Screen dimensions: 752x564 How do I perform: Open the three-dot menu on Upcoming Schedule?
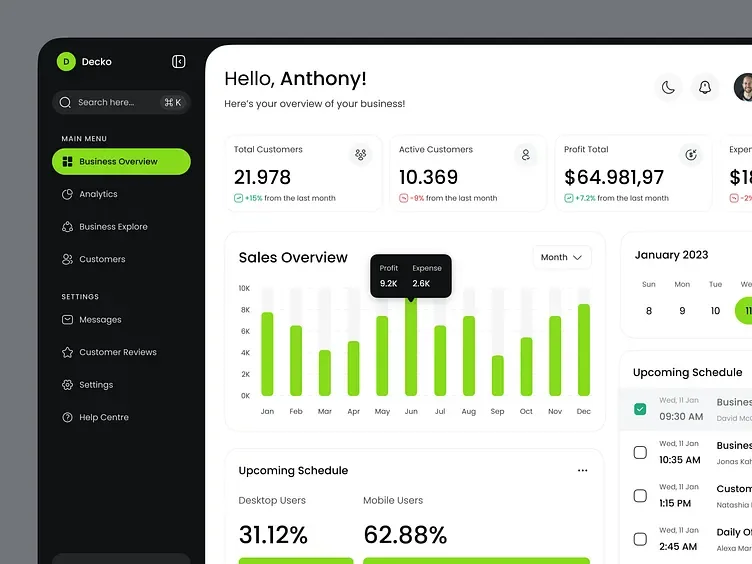pos(582,470)
